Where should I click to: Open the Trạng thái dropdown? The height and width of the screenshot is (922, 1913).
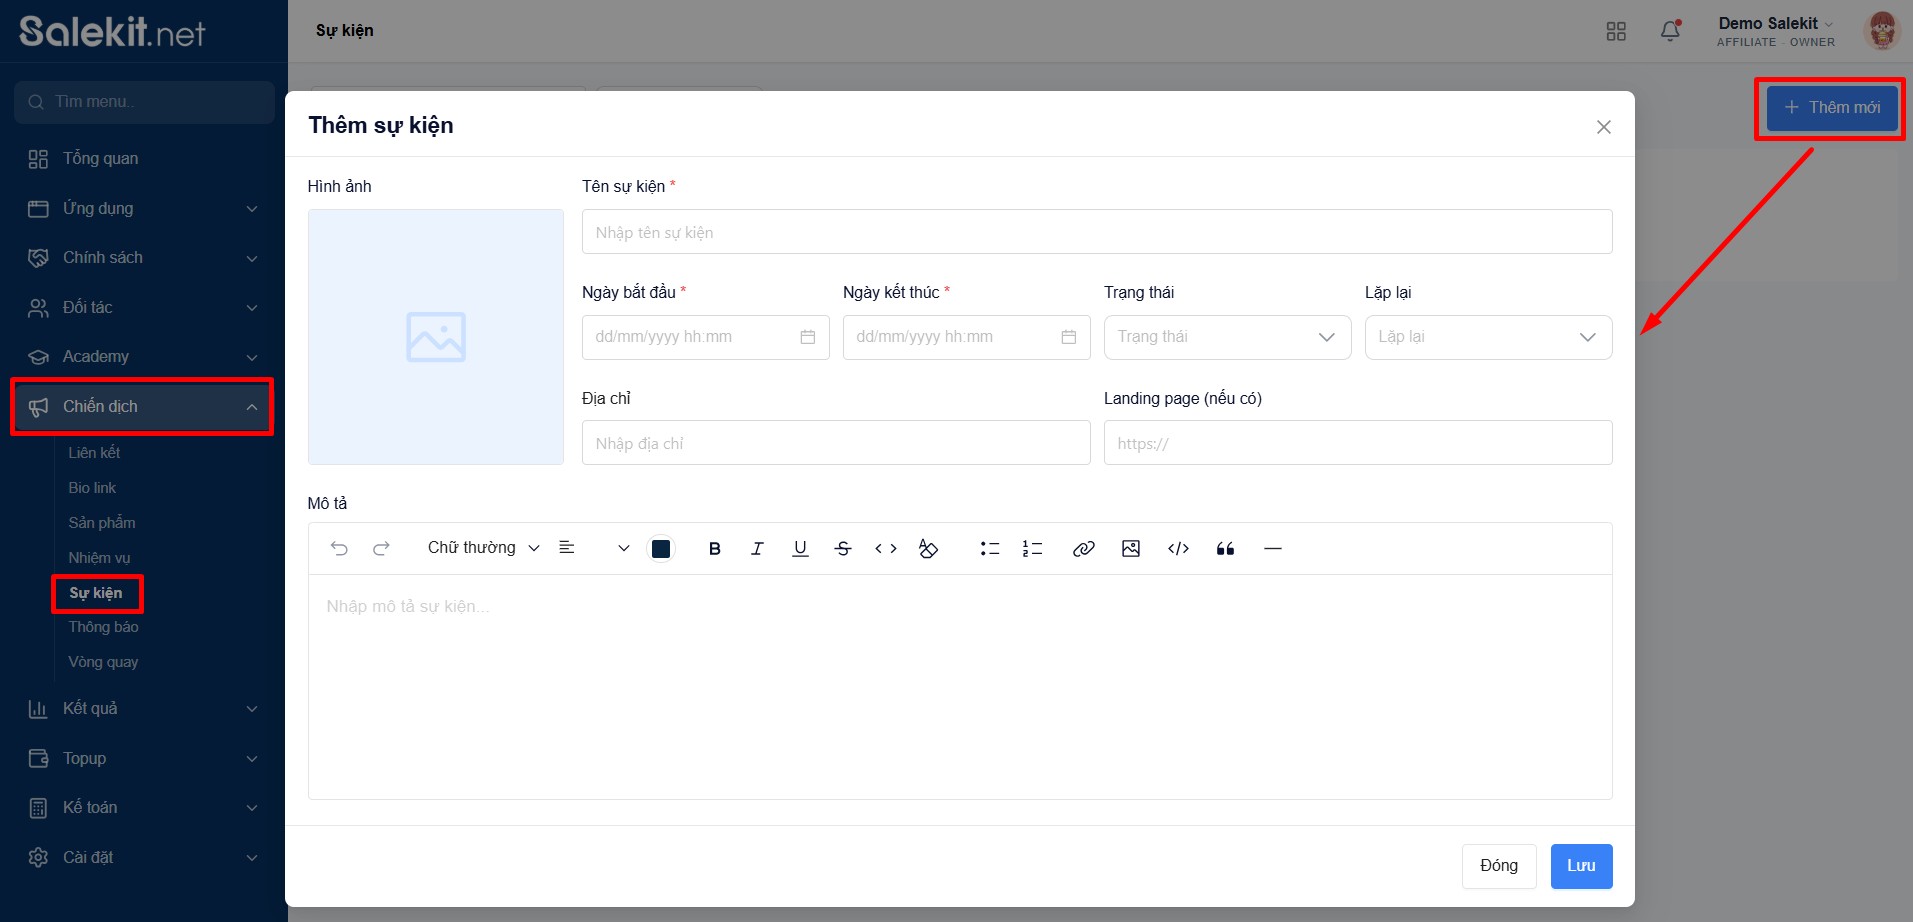1227,337
